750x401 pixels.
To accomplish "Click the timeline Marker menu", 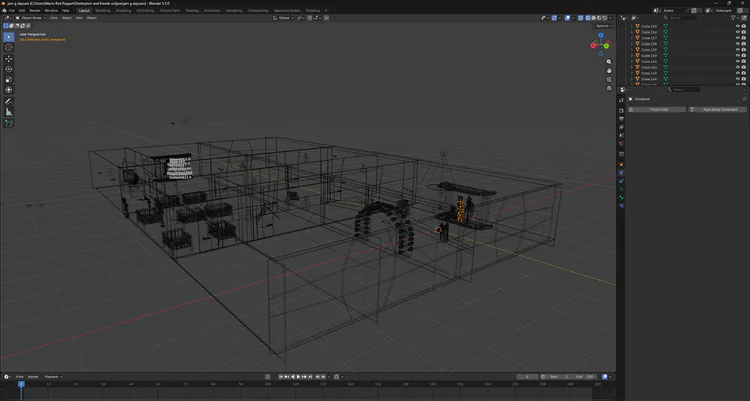I will [33, 377].
